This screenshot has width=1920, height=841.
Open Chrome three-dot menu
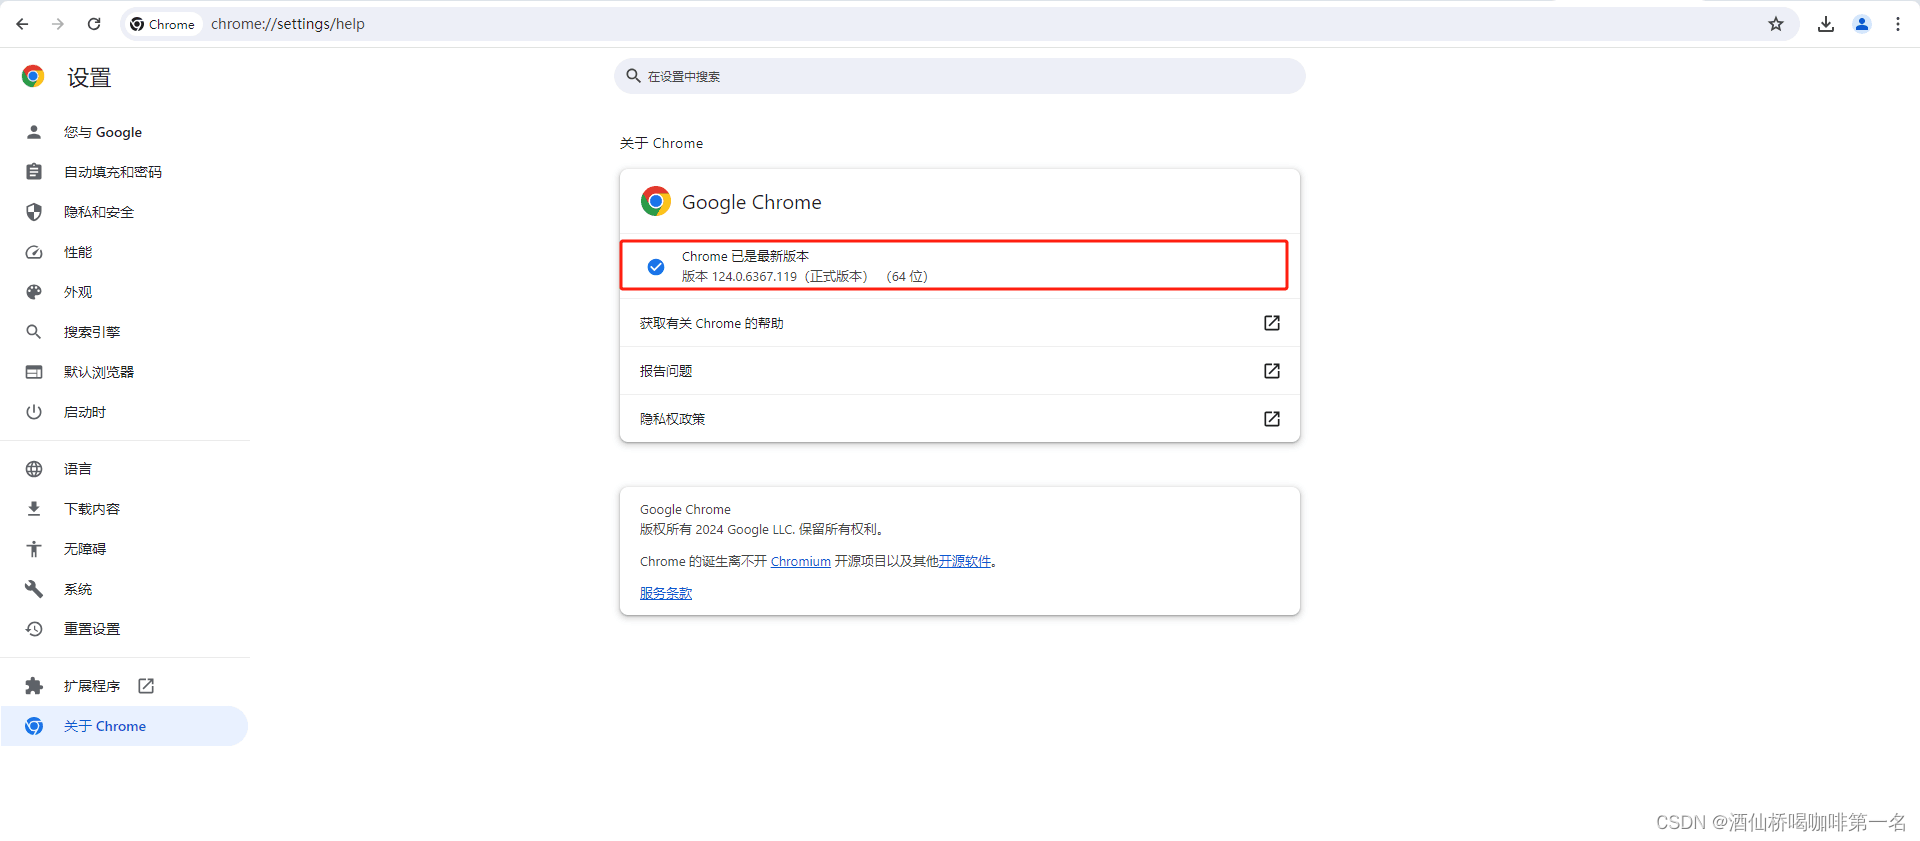pyautogui.click(x=1898, y=24)
